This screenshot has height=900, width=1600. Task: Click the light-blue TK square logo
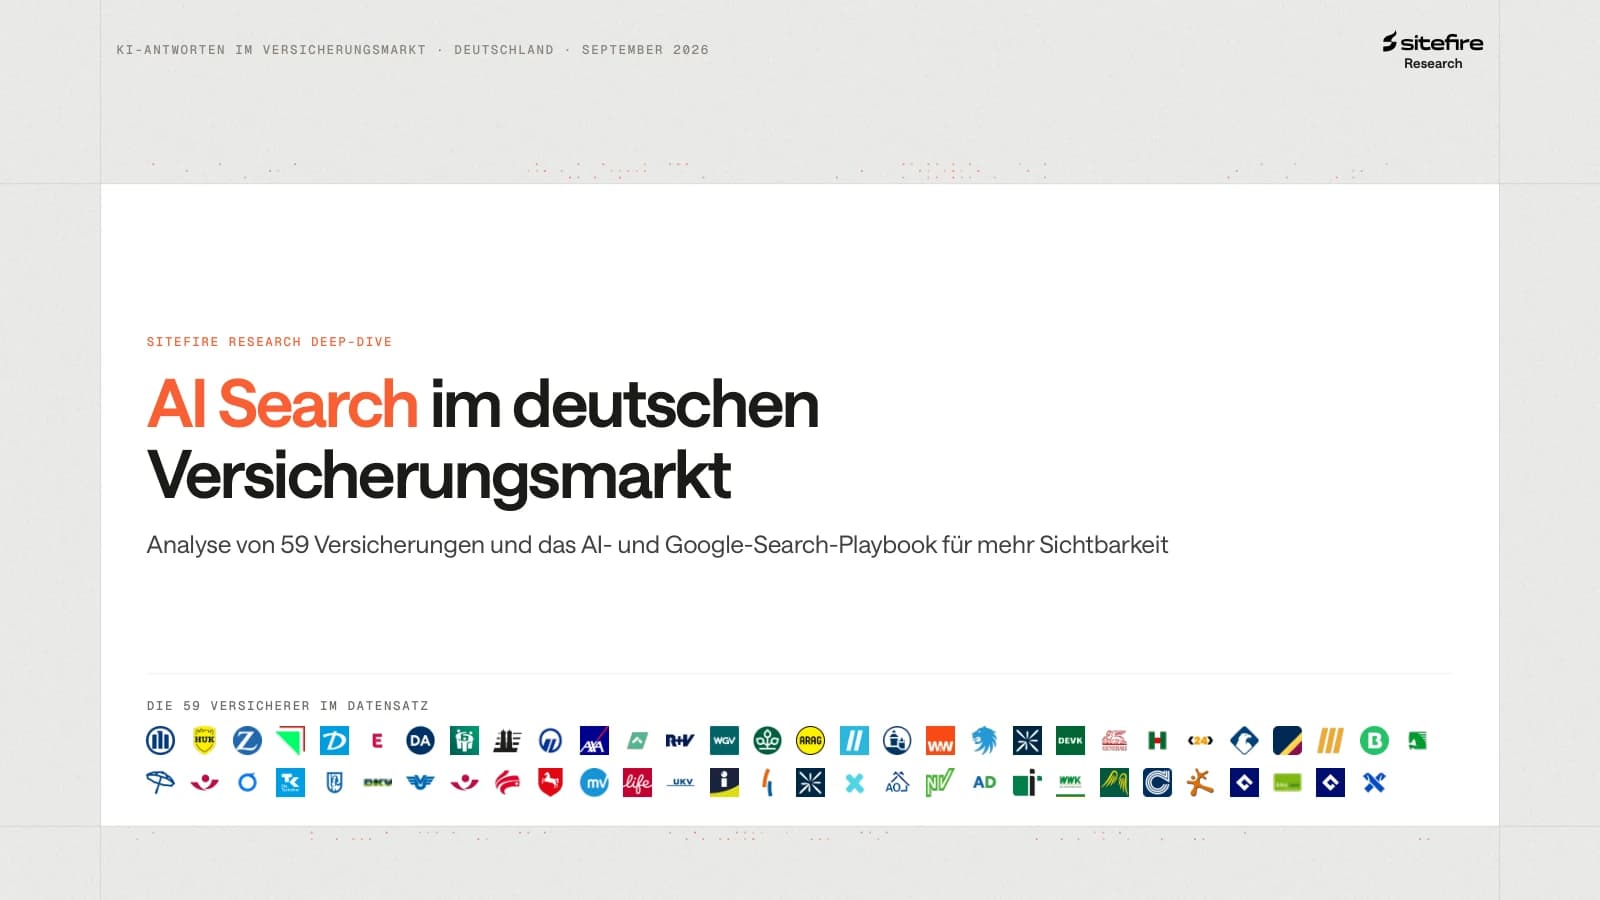tap(290, 782)
